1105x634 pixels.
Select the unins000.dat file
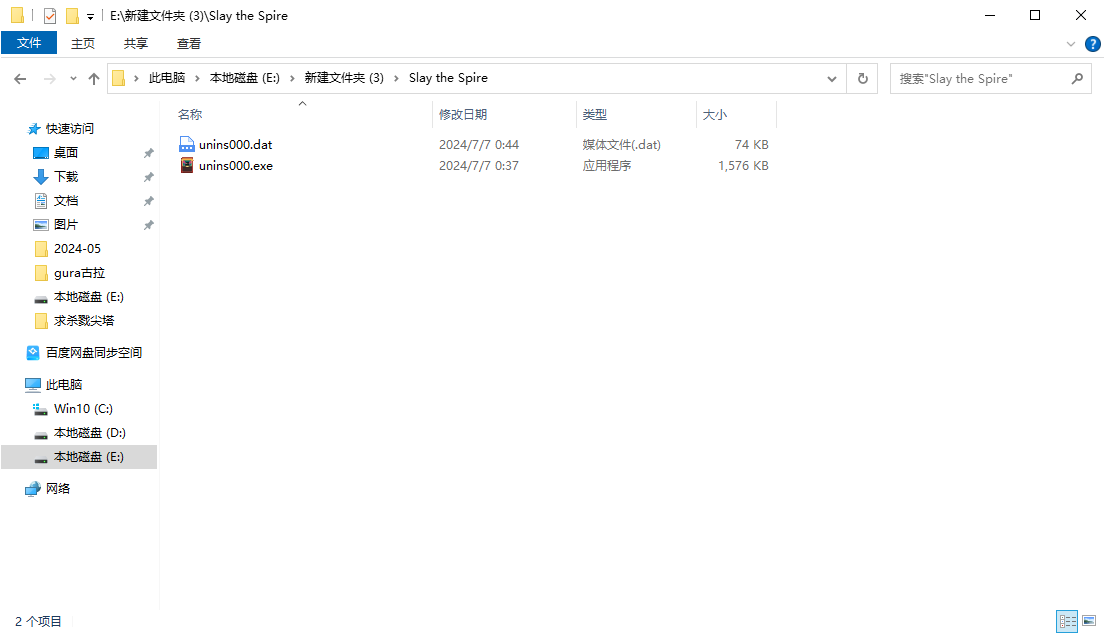(235, 145)
